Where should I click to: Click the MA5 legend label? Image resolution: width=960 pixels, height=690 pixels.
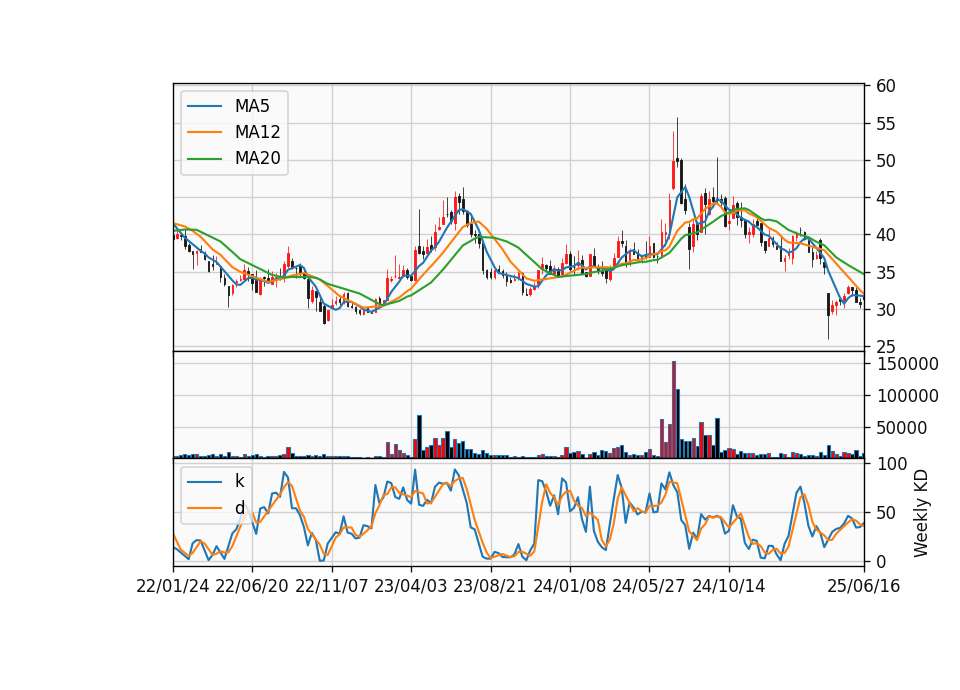[x=252, y=106]
